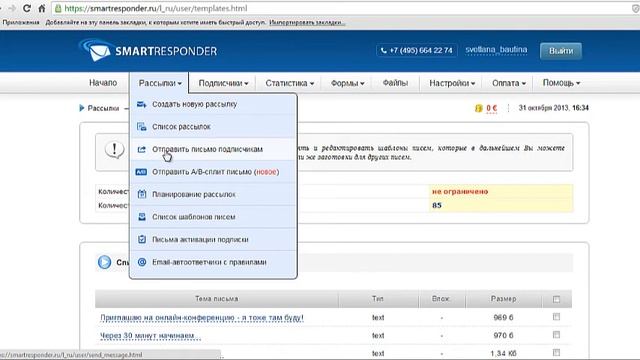Click the '969 б' size cell
The height and width of the screenshot is (360, 640).
pyautogui.click(x=503, y=318)
